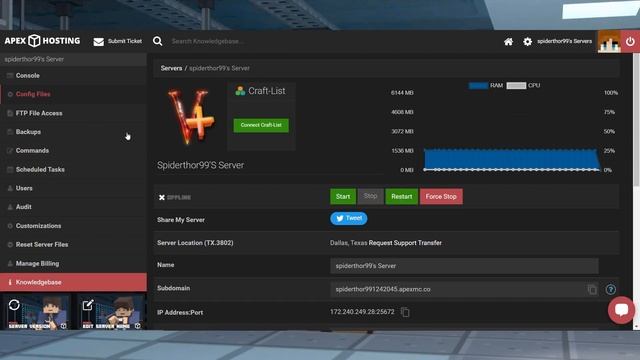Click the OFFLINE status label
The width and height of the screenshot is (640, 360).
point(179,198)
